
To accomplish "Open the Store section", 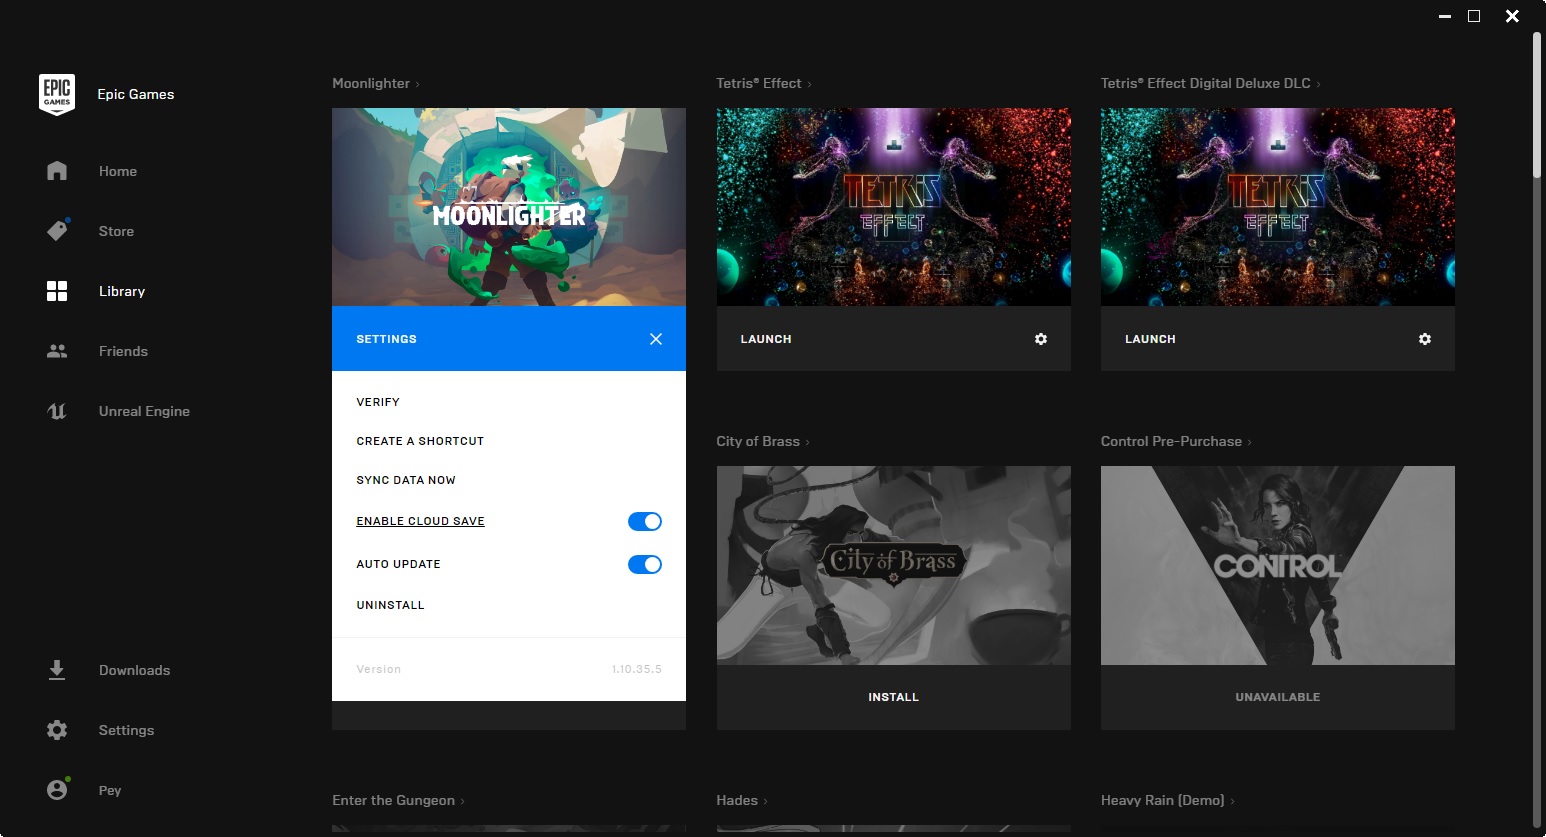I will tap(116, 231).
